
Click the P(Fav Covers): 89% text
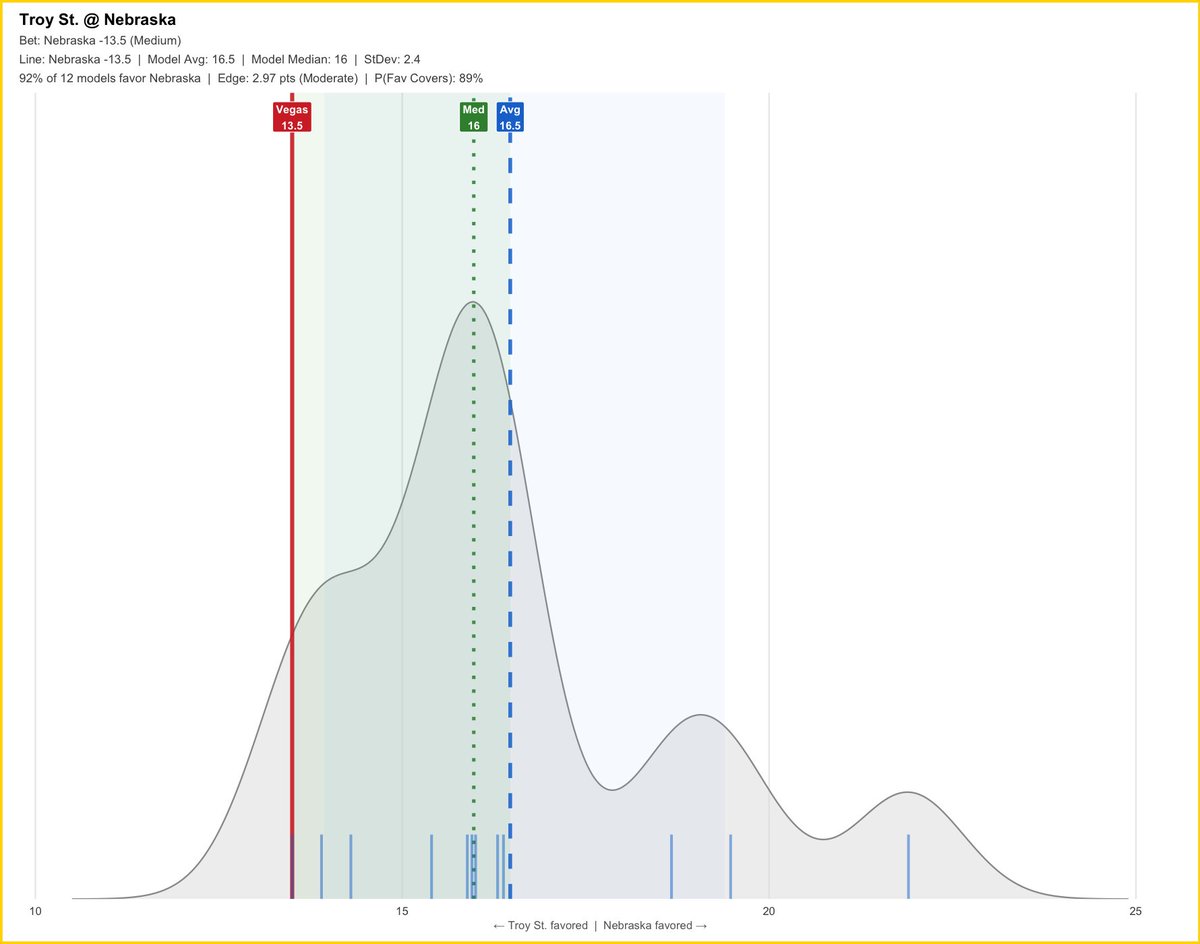tap(429, 78)
